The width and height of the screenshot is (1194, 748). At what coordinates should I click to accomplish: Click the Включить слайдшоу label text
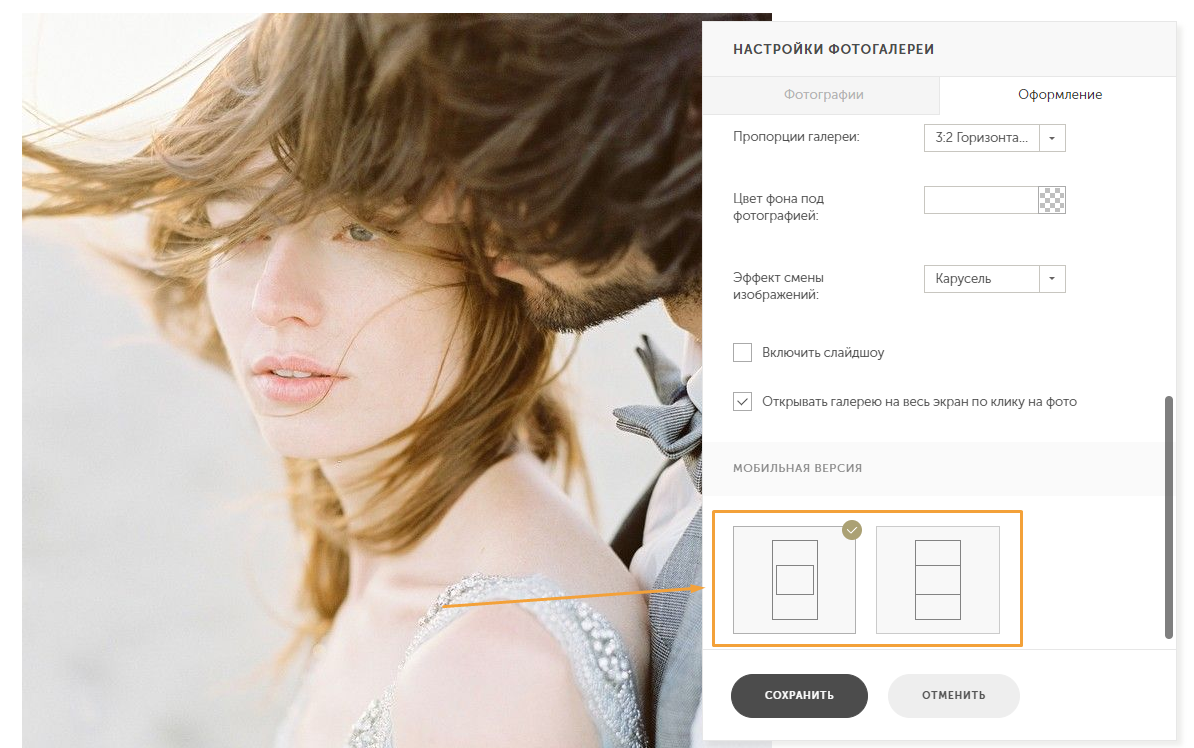click(x=823, y=353)
